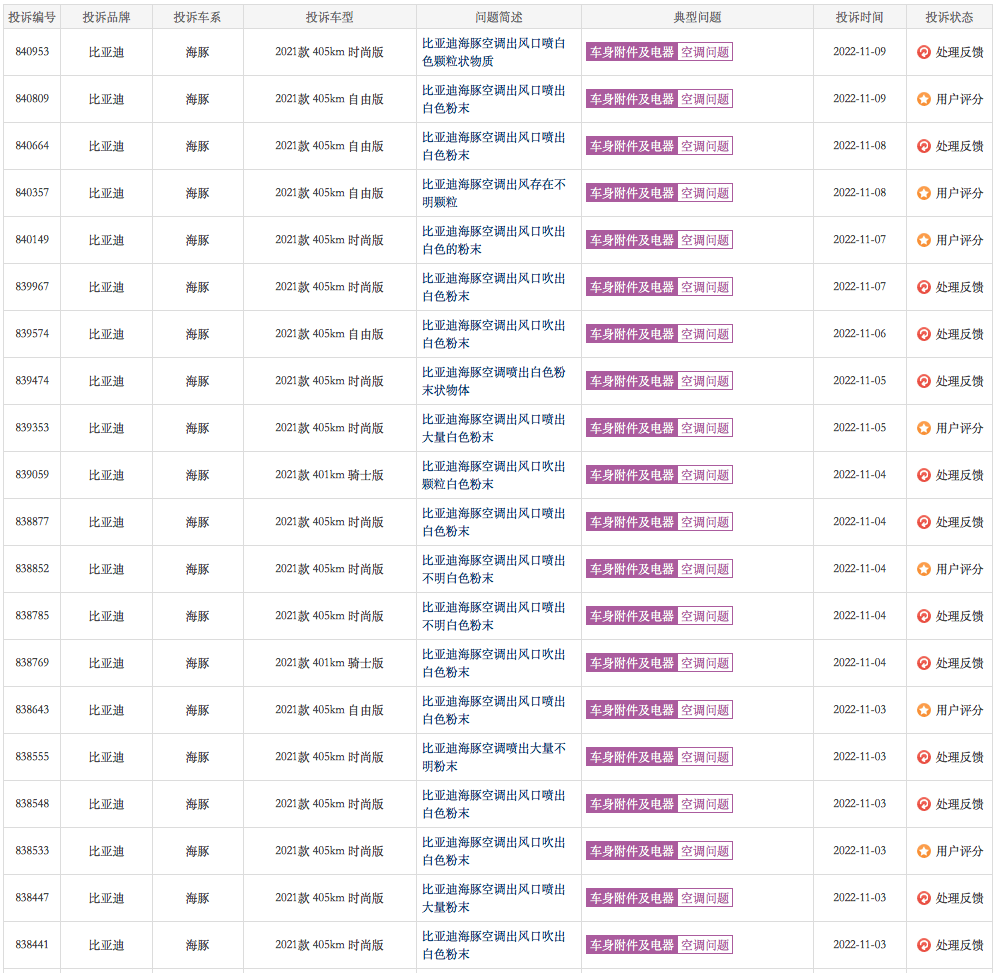Select the 2021款 401km 骑士版 cell in row 839059
Viewport: 998px width, 973px height.
(x=329, y=475)
